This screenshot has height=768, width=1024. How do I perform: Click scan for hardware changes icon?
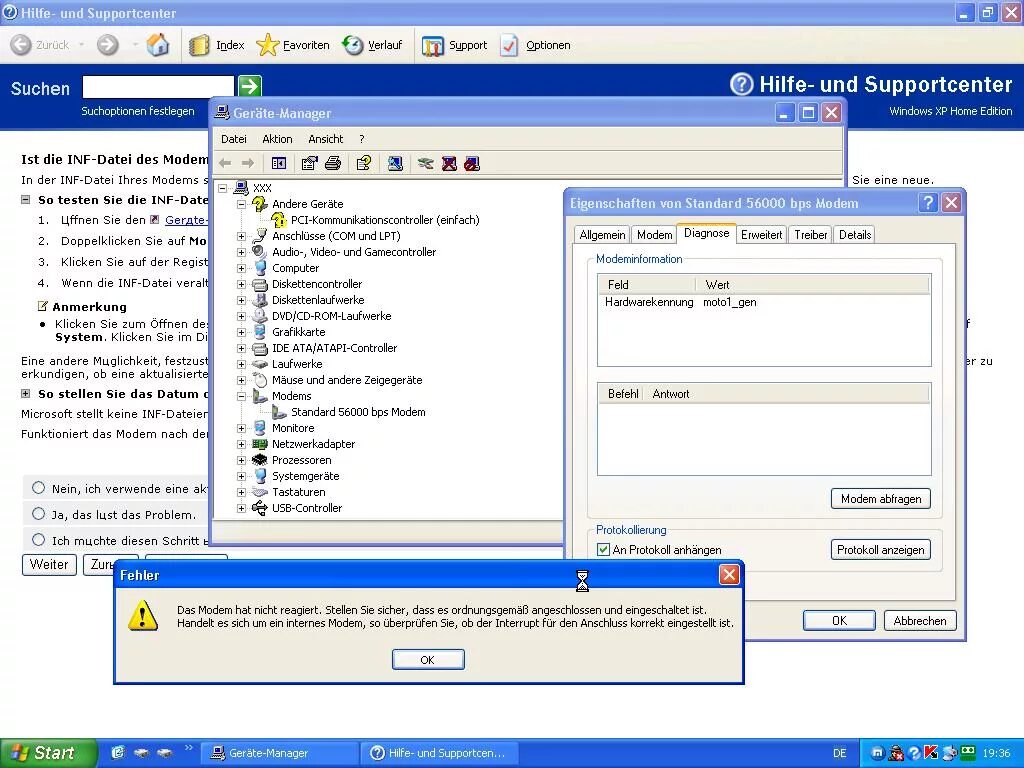click(395, 163)
